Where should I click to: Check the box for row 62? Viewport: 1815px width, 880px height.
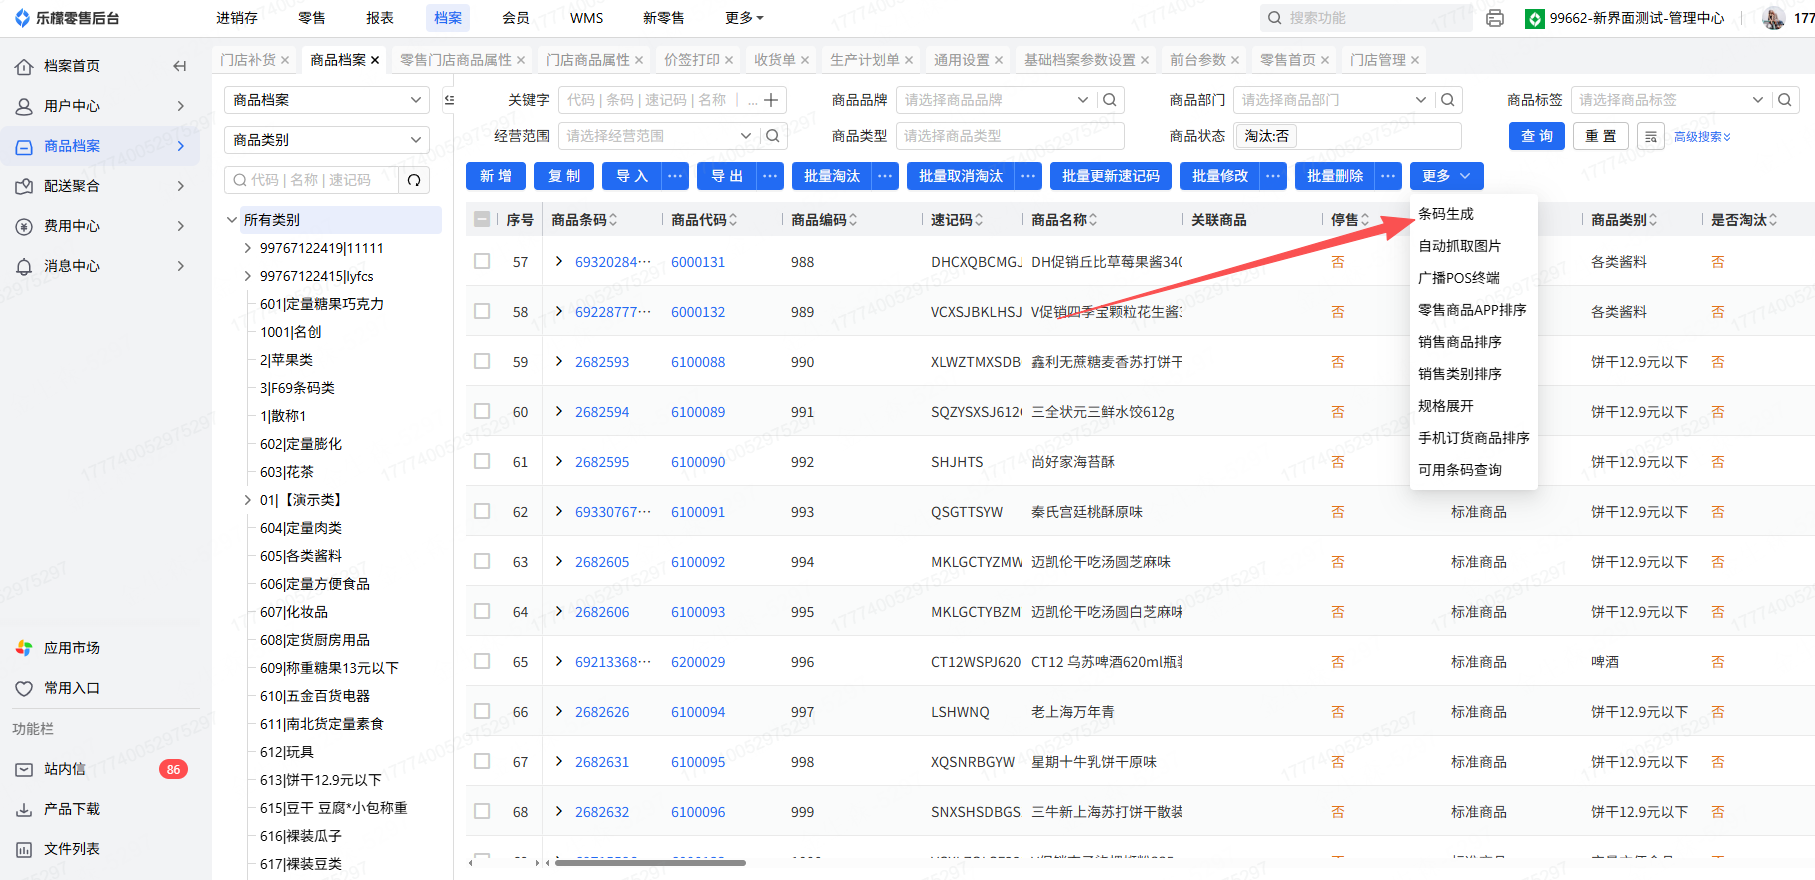pos(482,512)
